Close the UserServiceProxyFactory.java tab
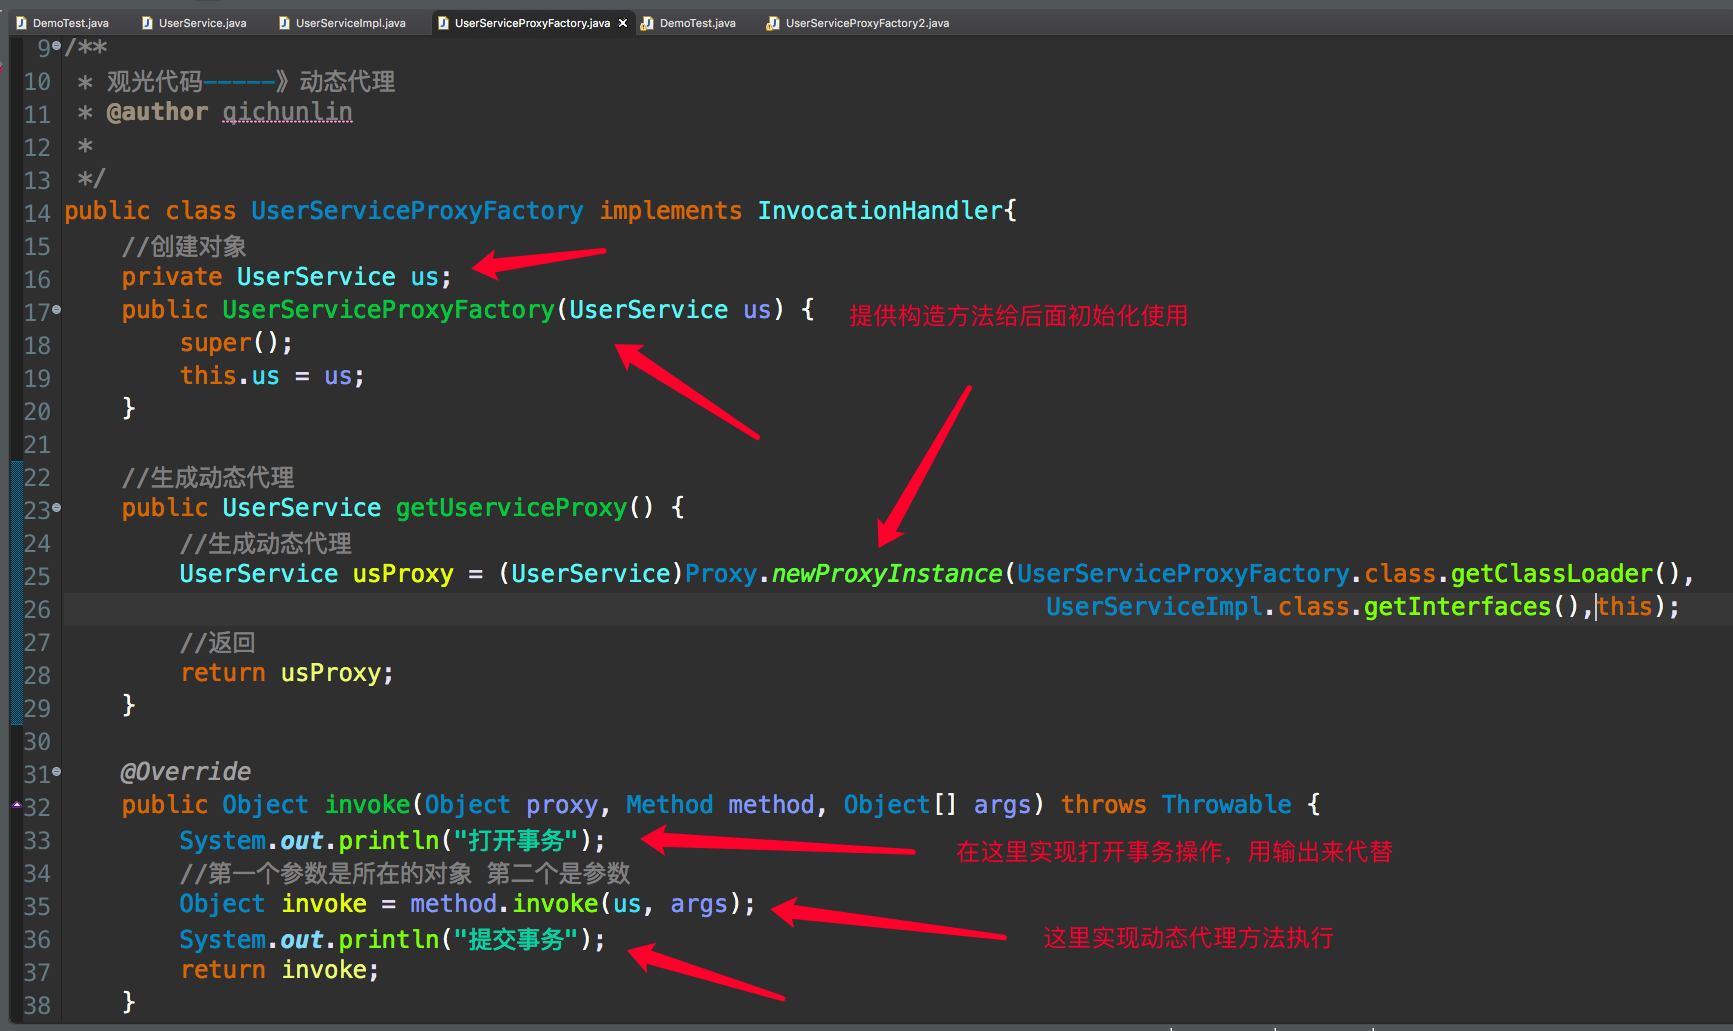Image resolution: width=1733 pixels, height=1031 pixels. 623,23
